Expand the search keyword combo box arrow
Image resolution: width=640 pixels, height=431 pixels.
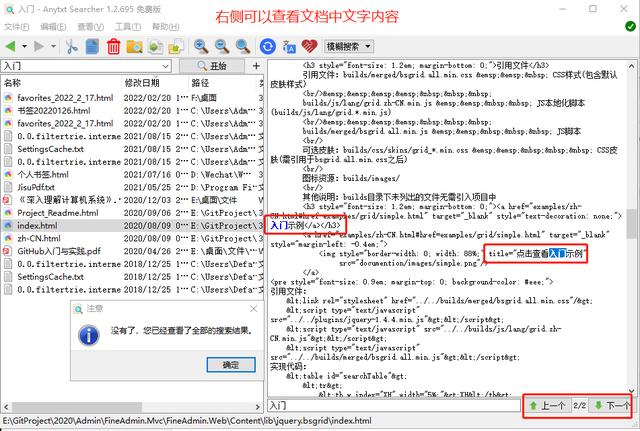165,66
